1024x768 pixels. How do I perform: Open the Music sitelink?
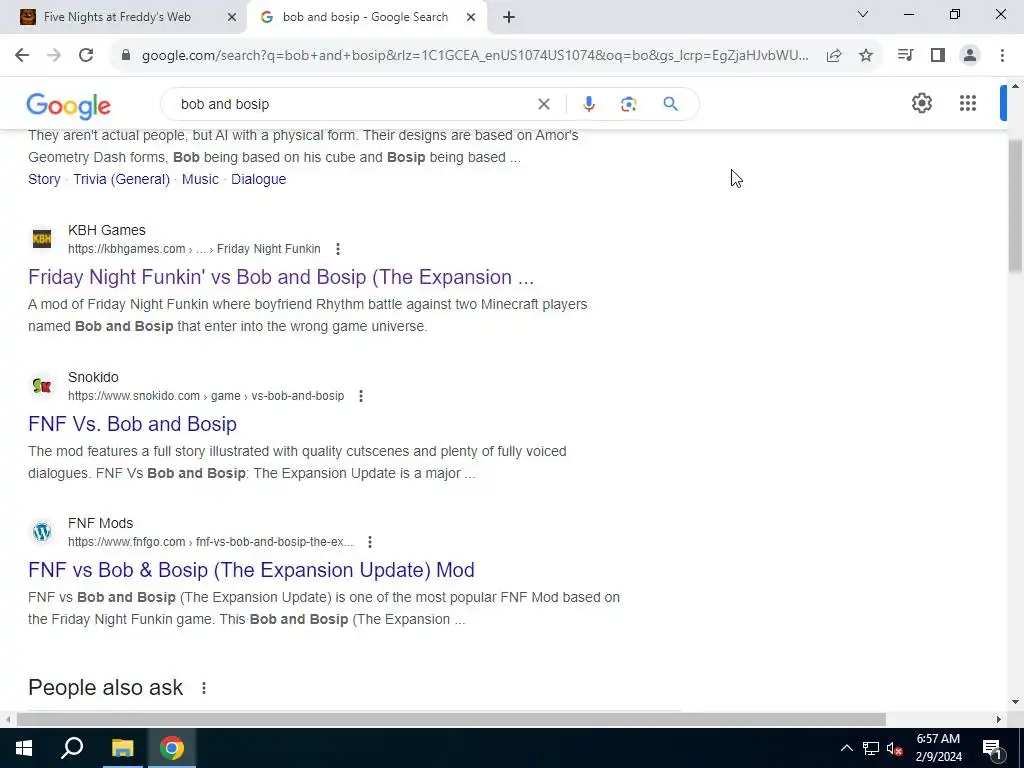click(200, 180)
